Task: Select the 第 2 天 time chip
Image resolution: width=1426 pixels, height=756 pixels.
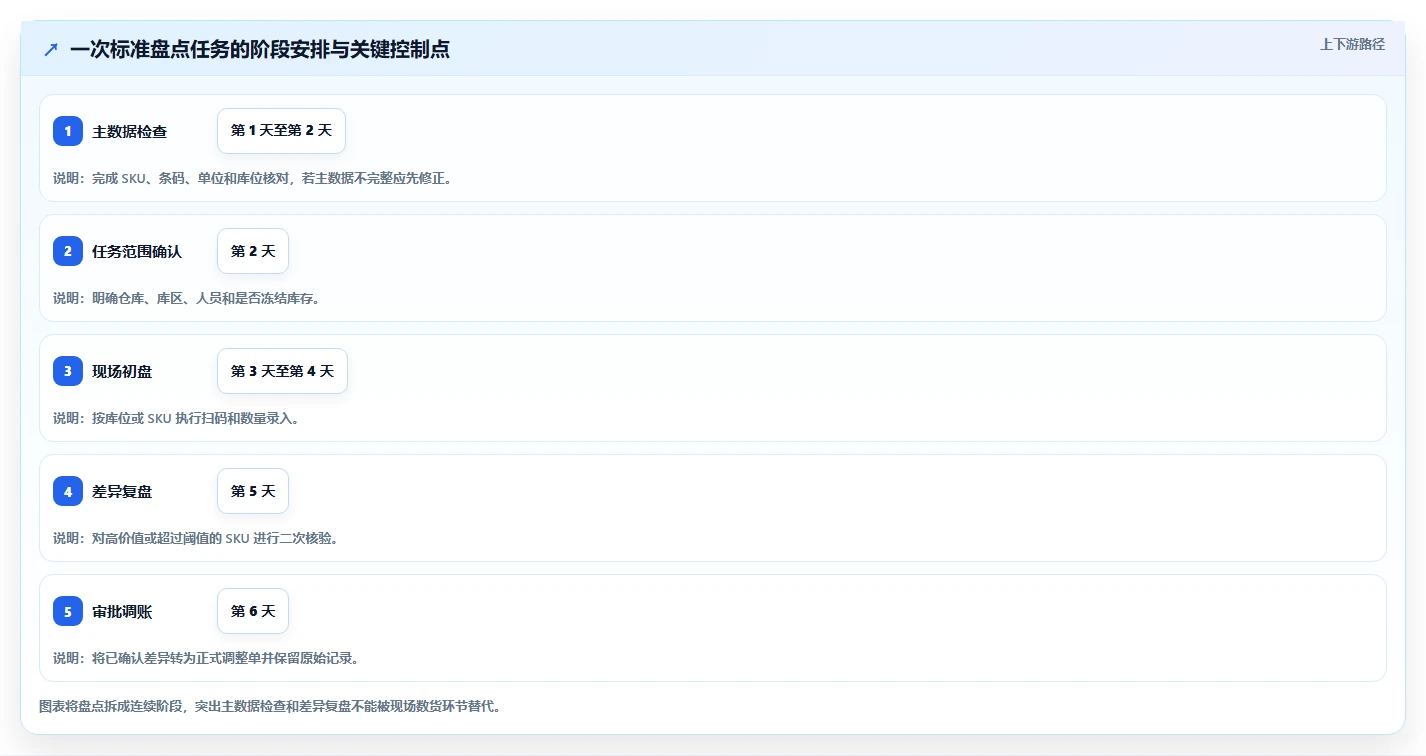Action: coord(253,251)
